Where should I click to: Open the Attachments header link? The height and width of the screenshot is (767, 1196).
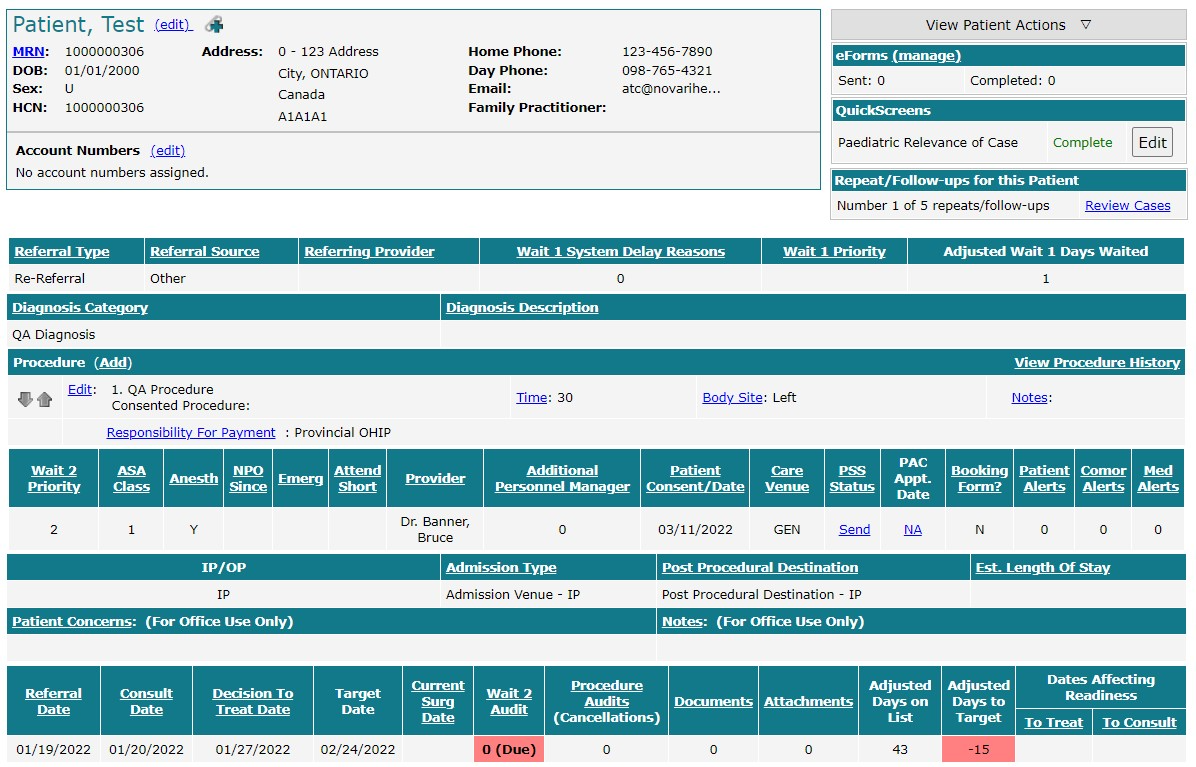[809, 702]
